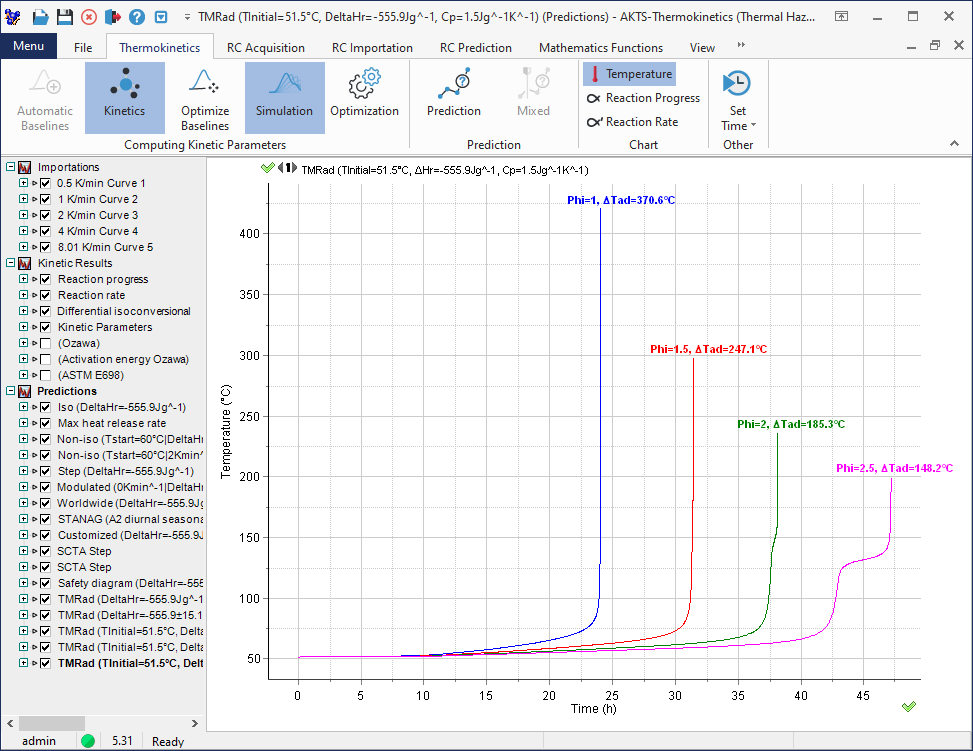Image resolution: width=973 pixels, height=751 pixels.
Task: Switch to the RC Acquisition tab
Action: [x=265, y=47]
